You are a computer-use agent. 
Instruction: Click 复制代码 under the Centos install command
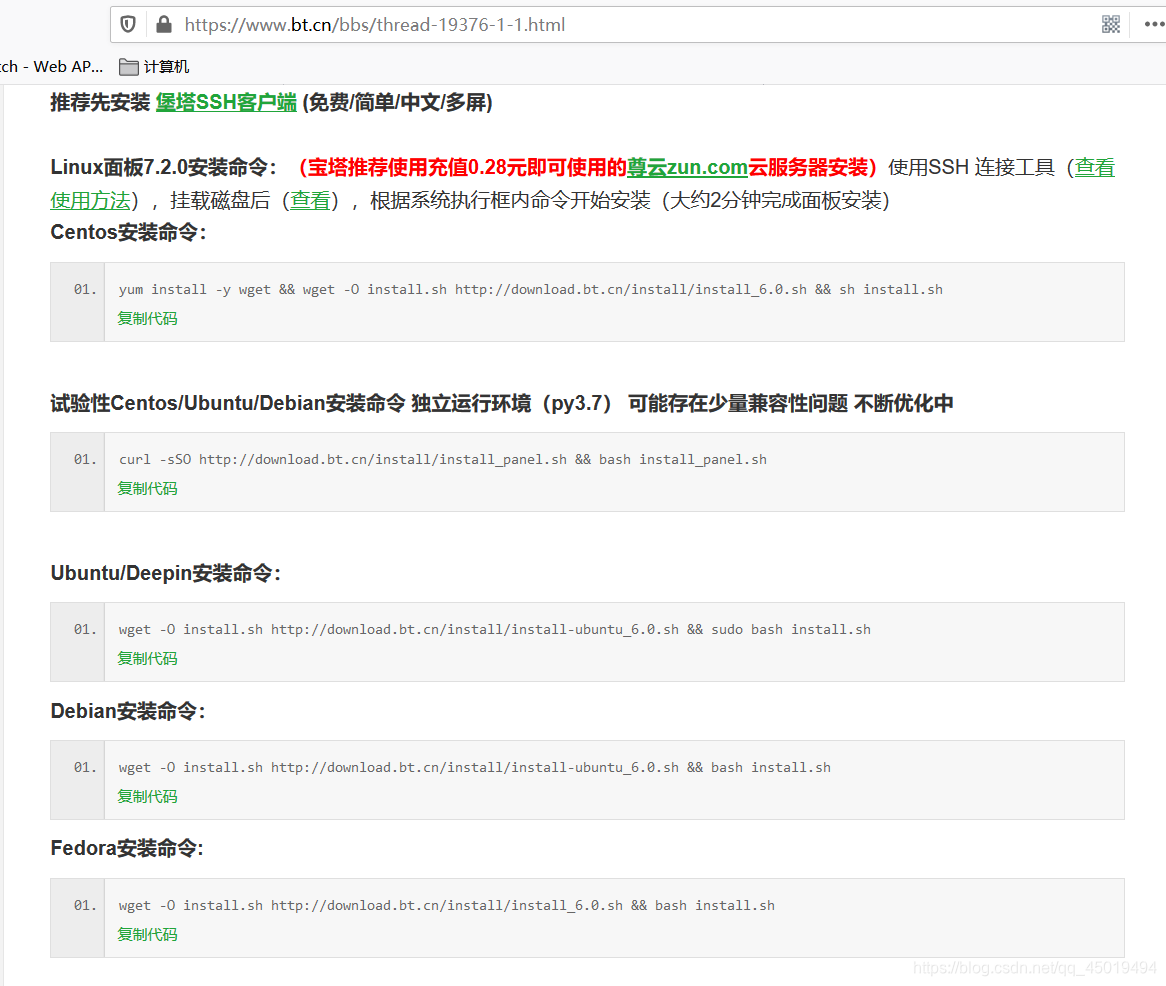pos(146,318)
